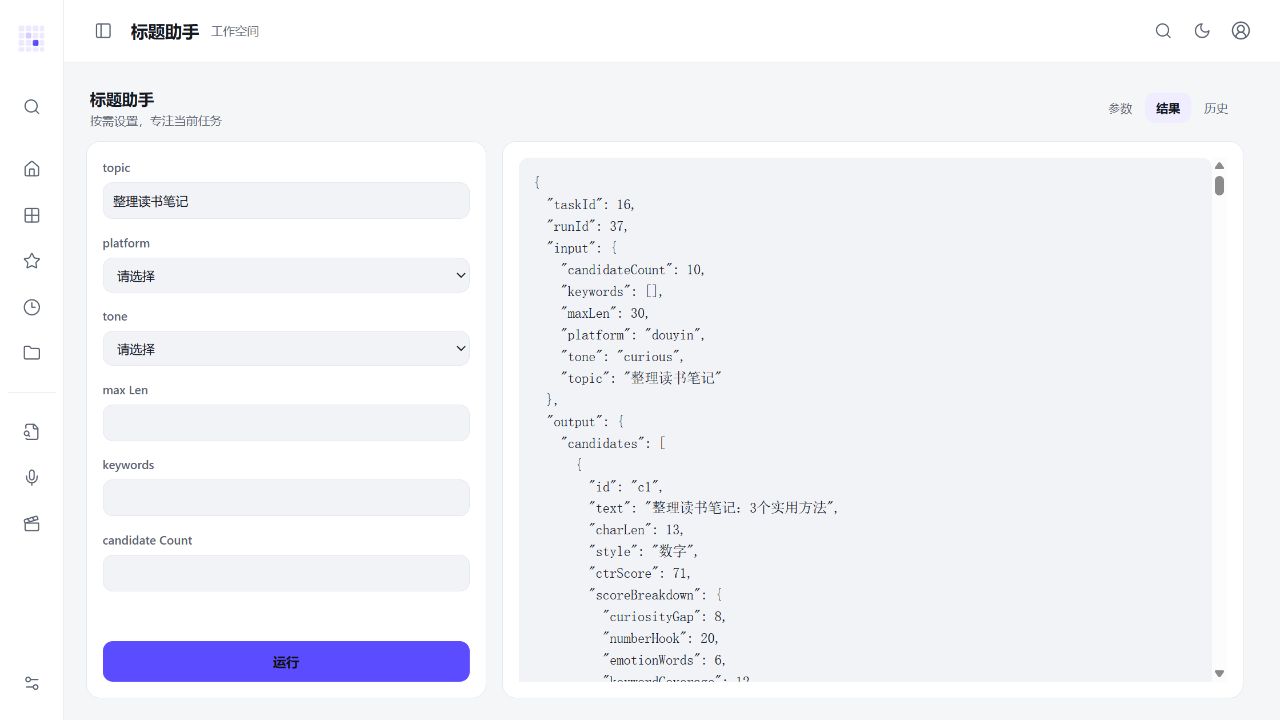1280x720 pixels.
Task: Select the 结果 tab
Action: 1168,109
